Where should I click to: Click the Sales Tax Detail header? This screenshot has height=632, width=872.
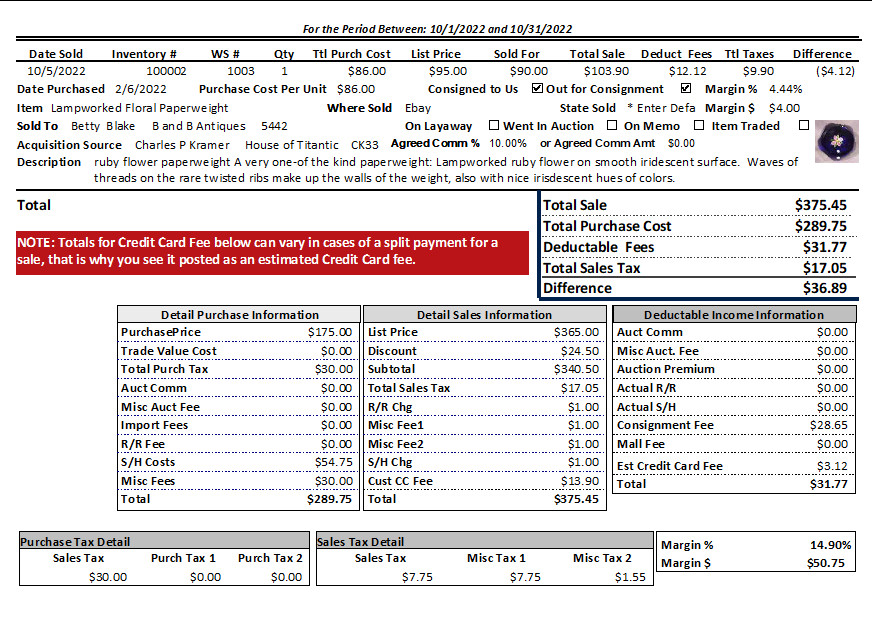tap(484, 541)
